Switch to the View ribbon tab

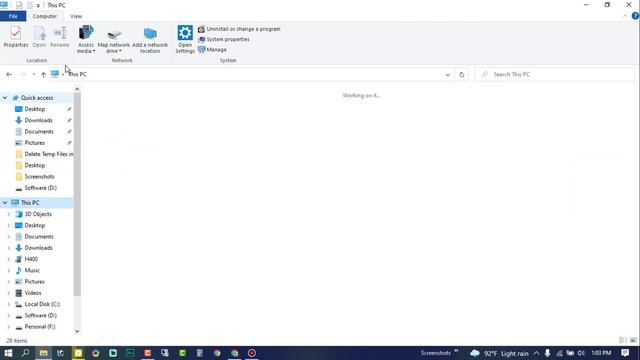tap(76, 16)
